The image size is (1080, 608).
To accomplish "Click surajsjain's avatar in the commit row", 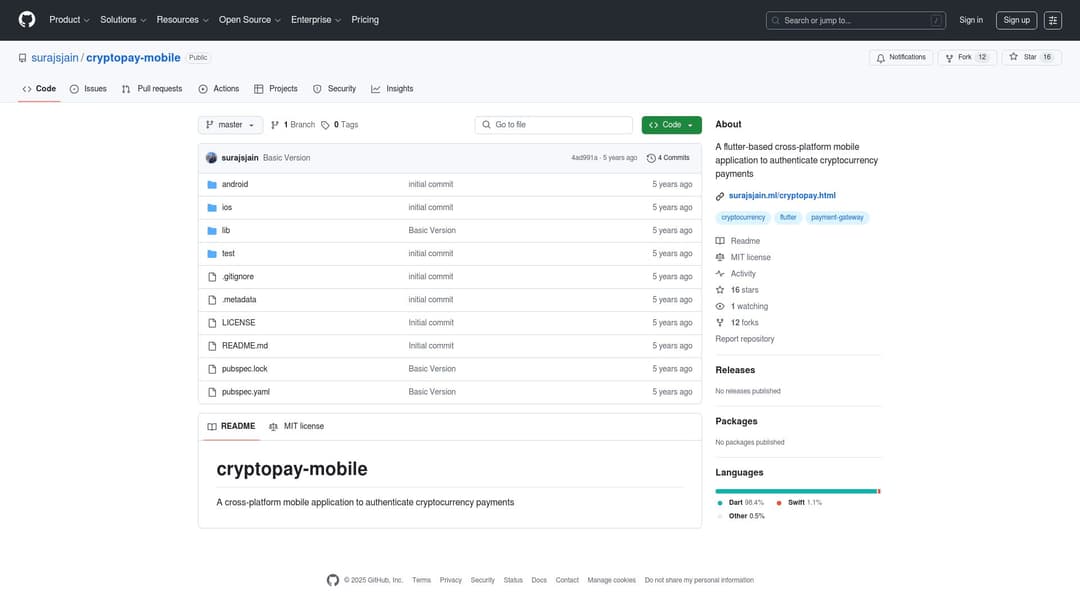I will (211, 158).
